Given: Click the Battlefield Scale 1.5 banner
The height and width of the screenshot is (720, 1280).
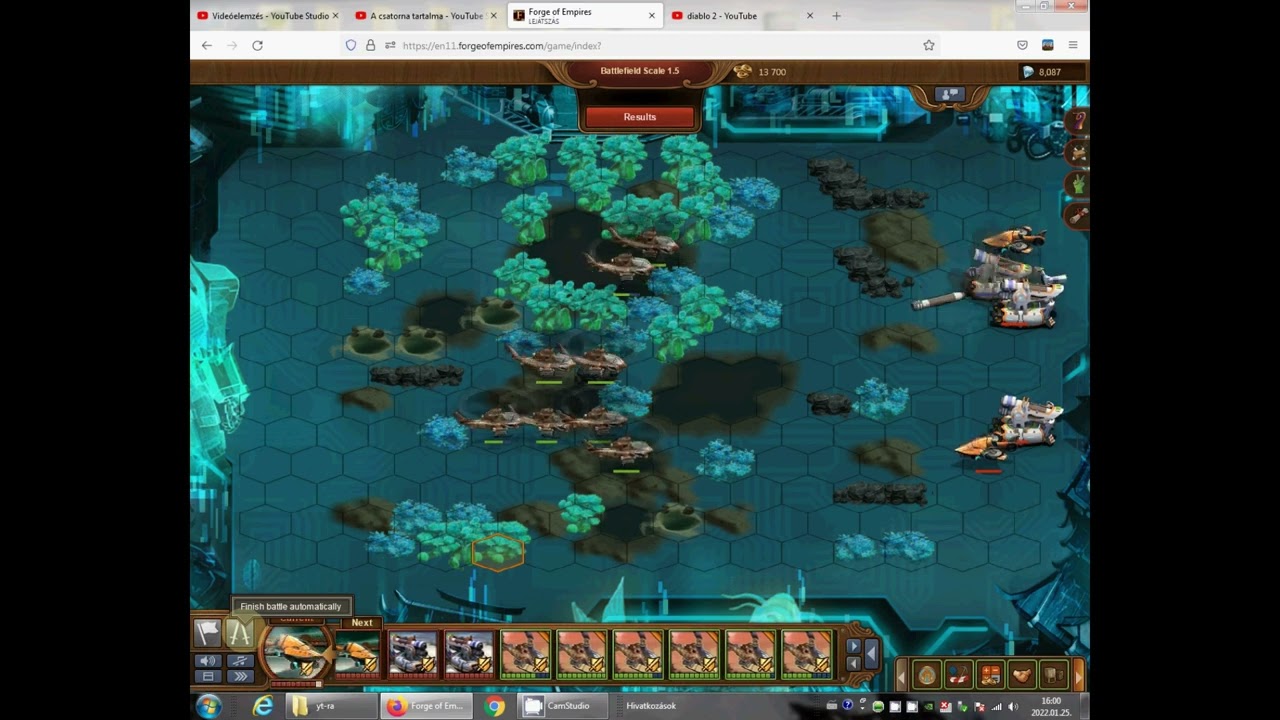Looking at the screenshot, I should coord(640,71).
